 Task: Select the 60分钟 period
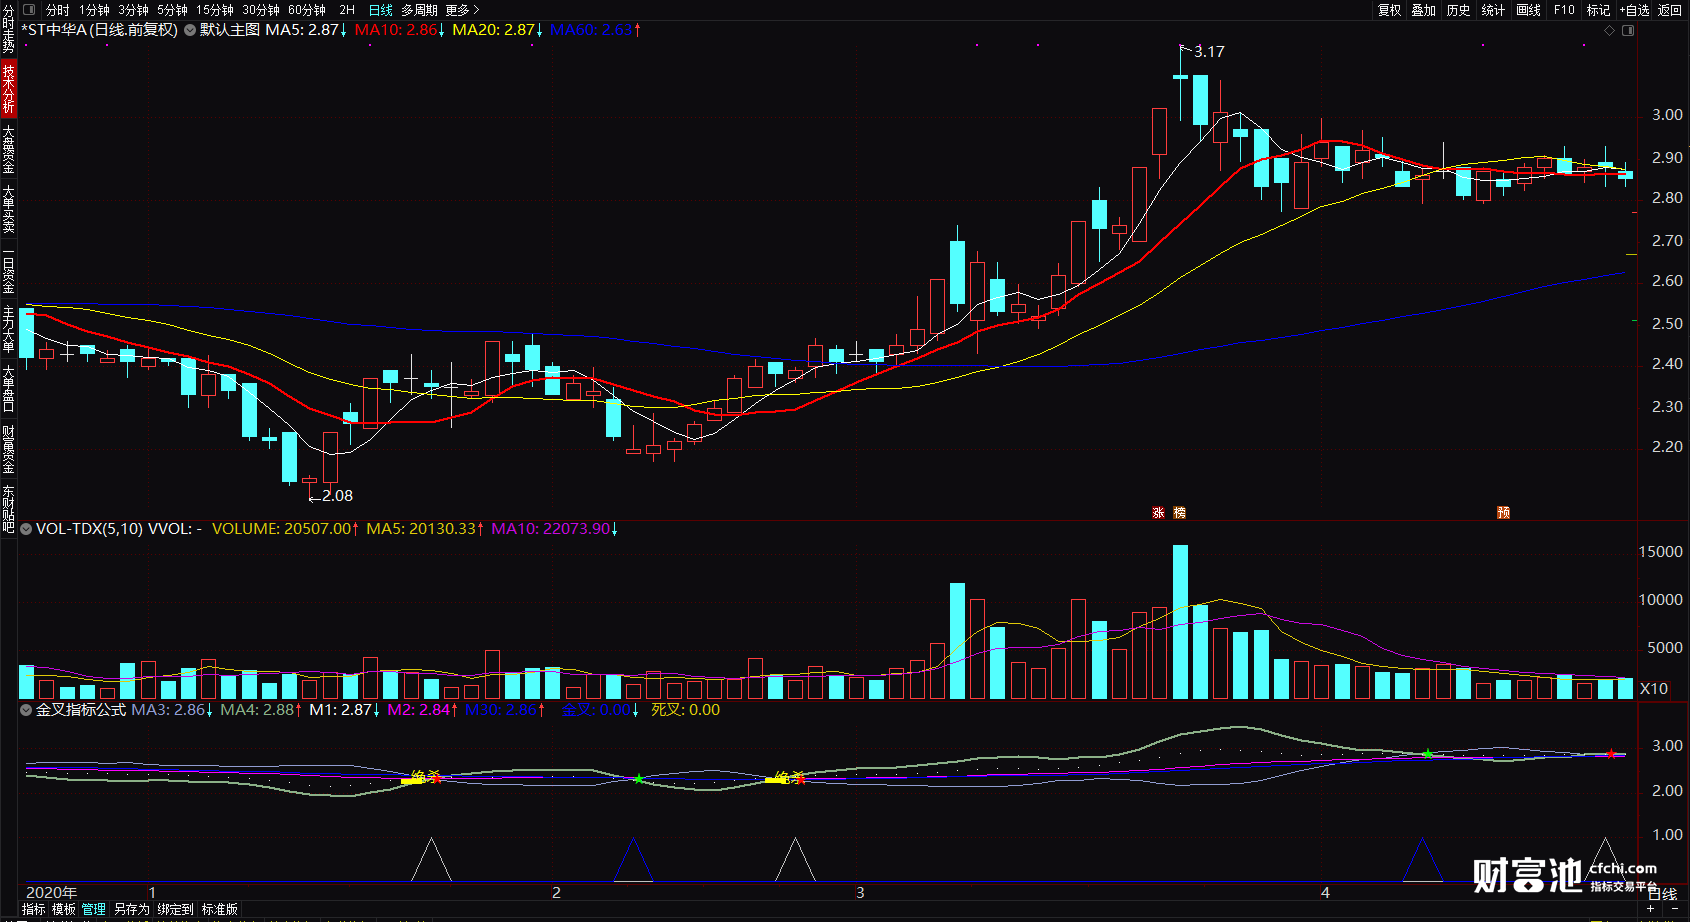[307, 10]
